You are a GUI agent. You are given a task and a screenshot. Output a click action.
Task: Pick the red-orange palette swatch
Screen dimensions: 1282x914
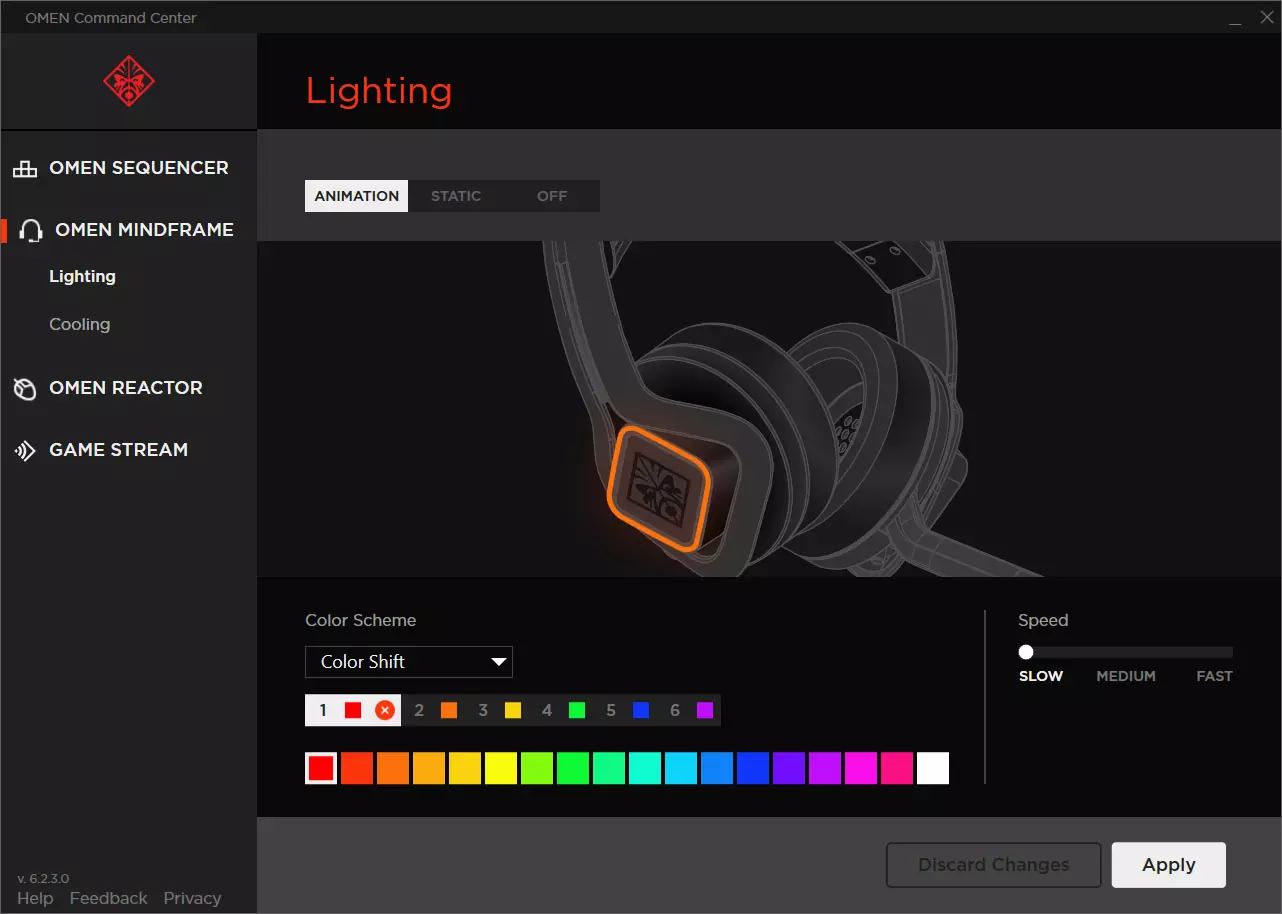click(357, 768)
